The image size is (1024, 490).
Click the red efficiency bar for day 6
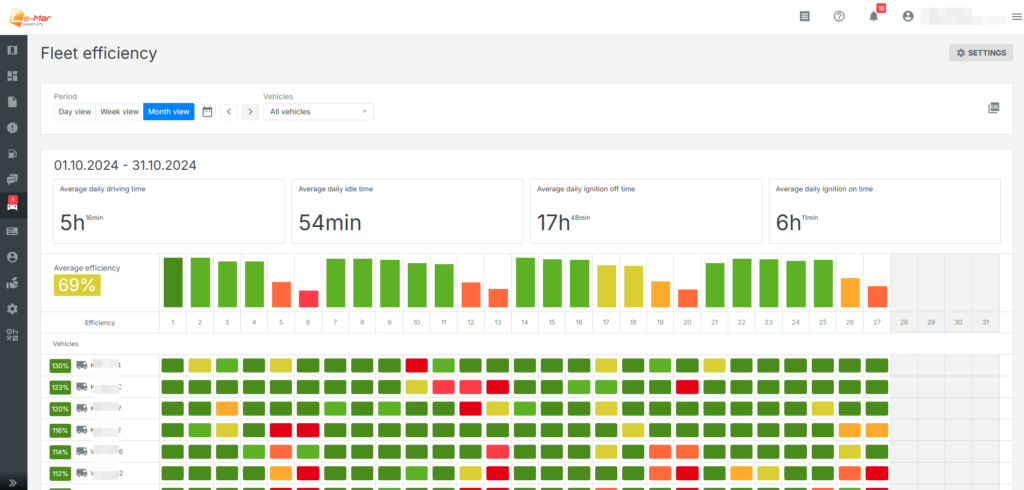point(308,299)
